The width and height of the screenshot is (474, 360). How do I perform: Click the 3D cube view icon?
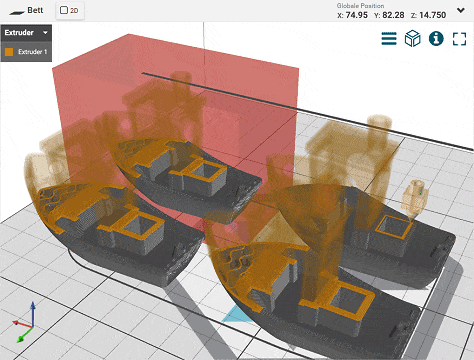412,39
